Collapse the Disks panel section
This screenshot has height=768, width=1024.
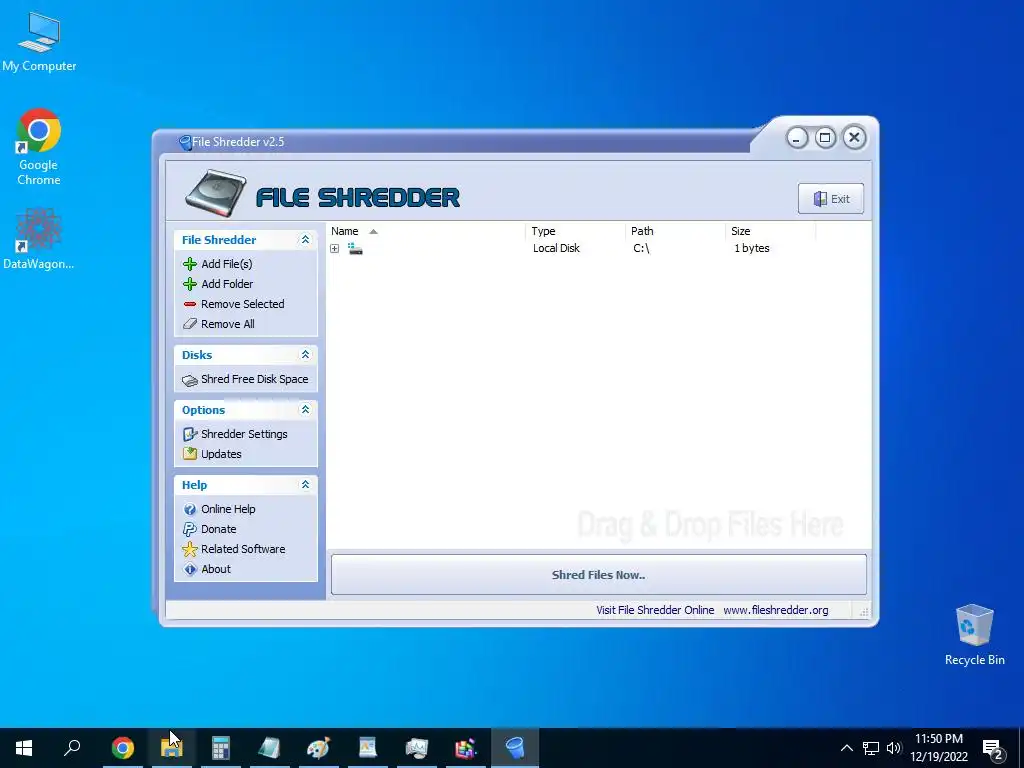[305, 355]
